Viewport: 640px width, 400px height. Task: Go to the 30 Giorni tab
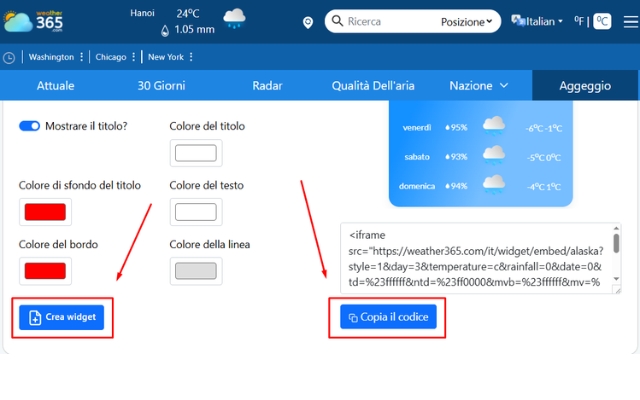click(161, 86)
